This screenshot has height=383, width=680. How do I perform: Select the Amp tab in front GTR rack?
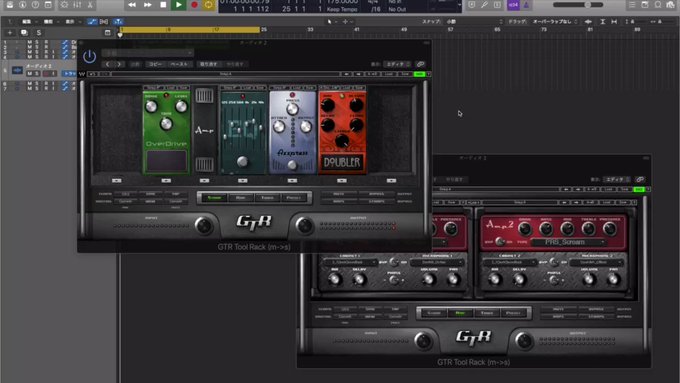pyautogui.click(x=241, y=198)
